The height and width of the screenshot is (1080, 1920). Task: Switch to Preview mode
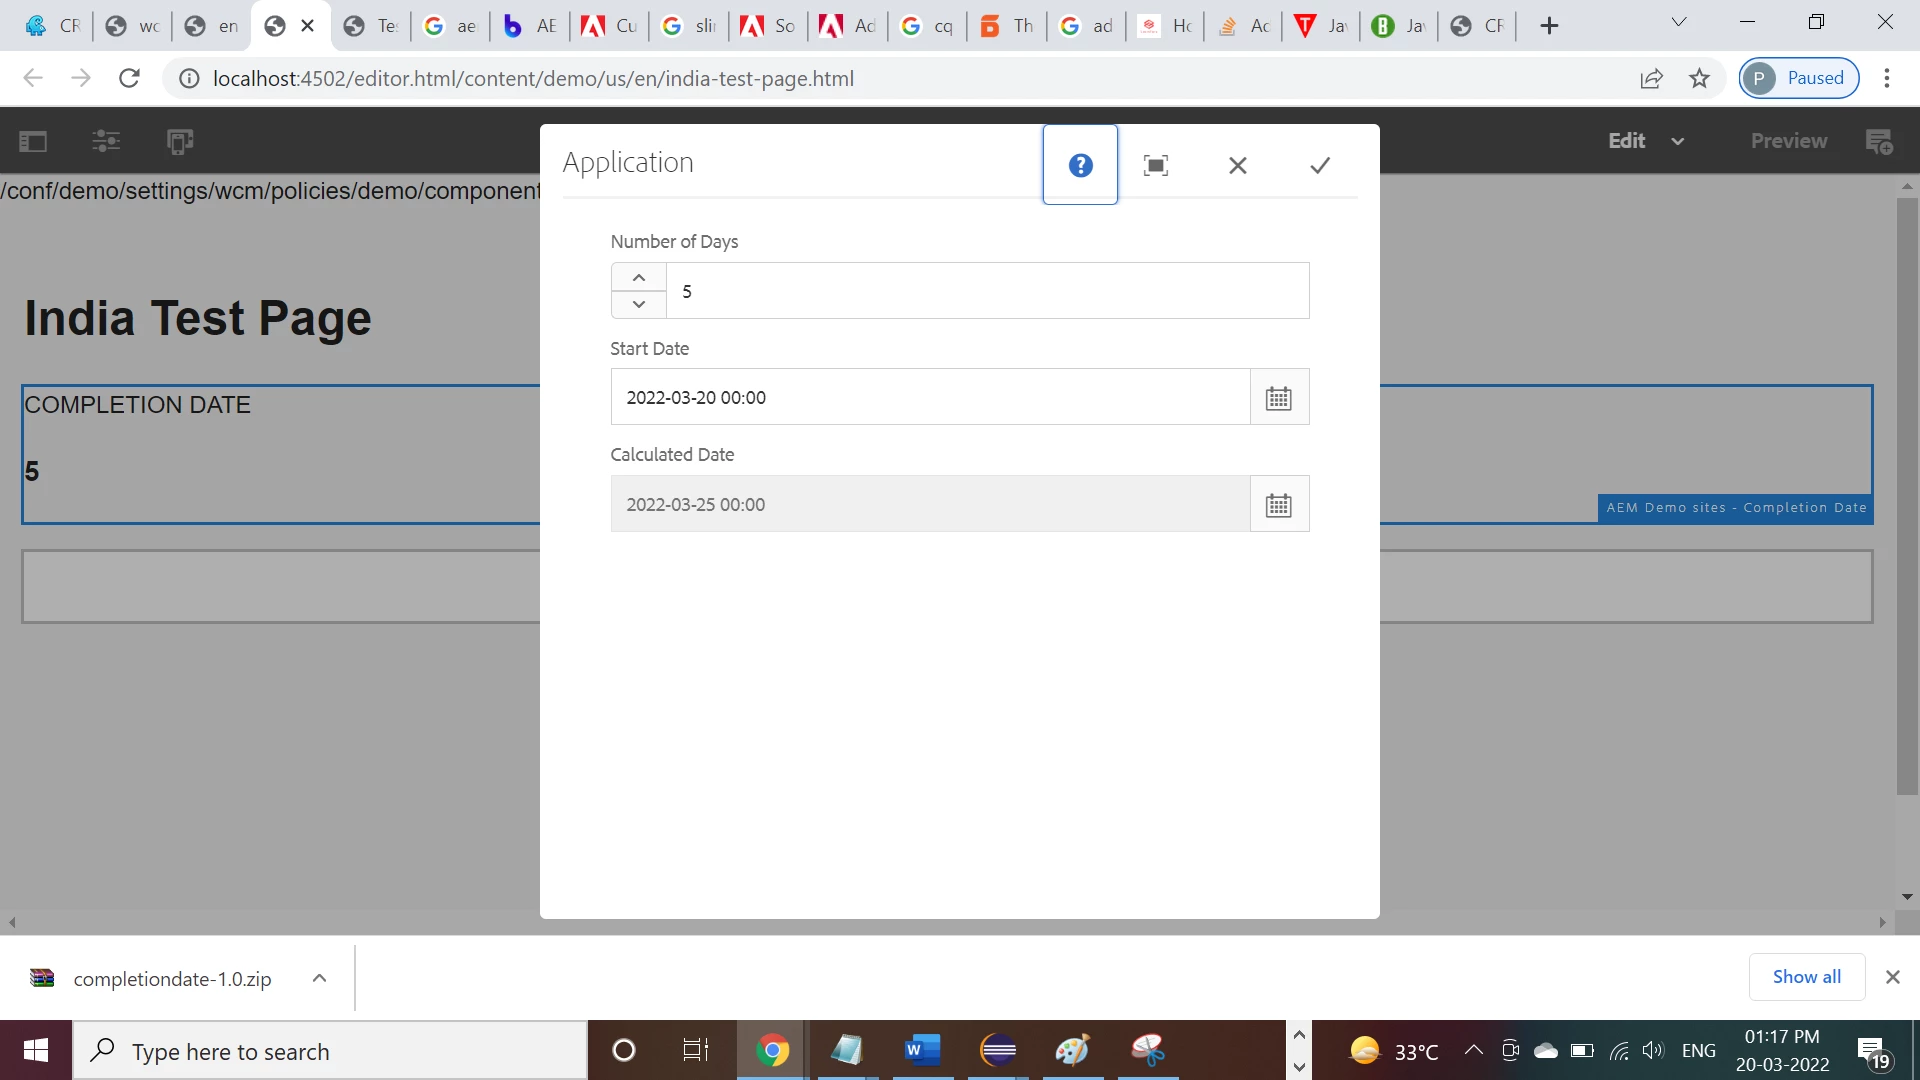[x=1788, y=141]
